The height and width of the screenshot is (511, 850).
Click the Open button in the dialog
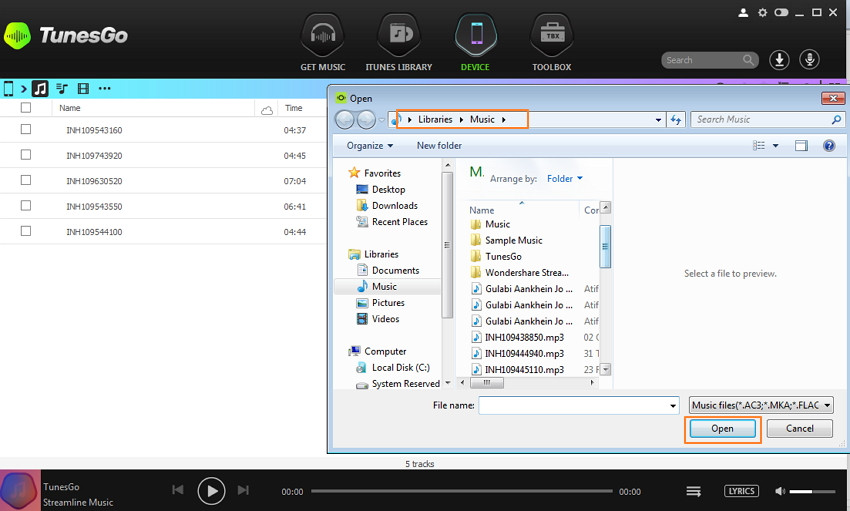point(722,429)
